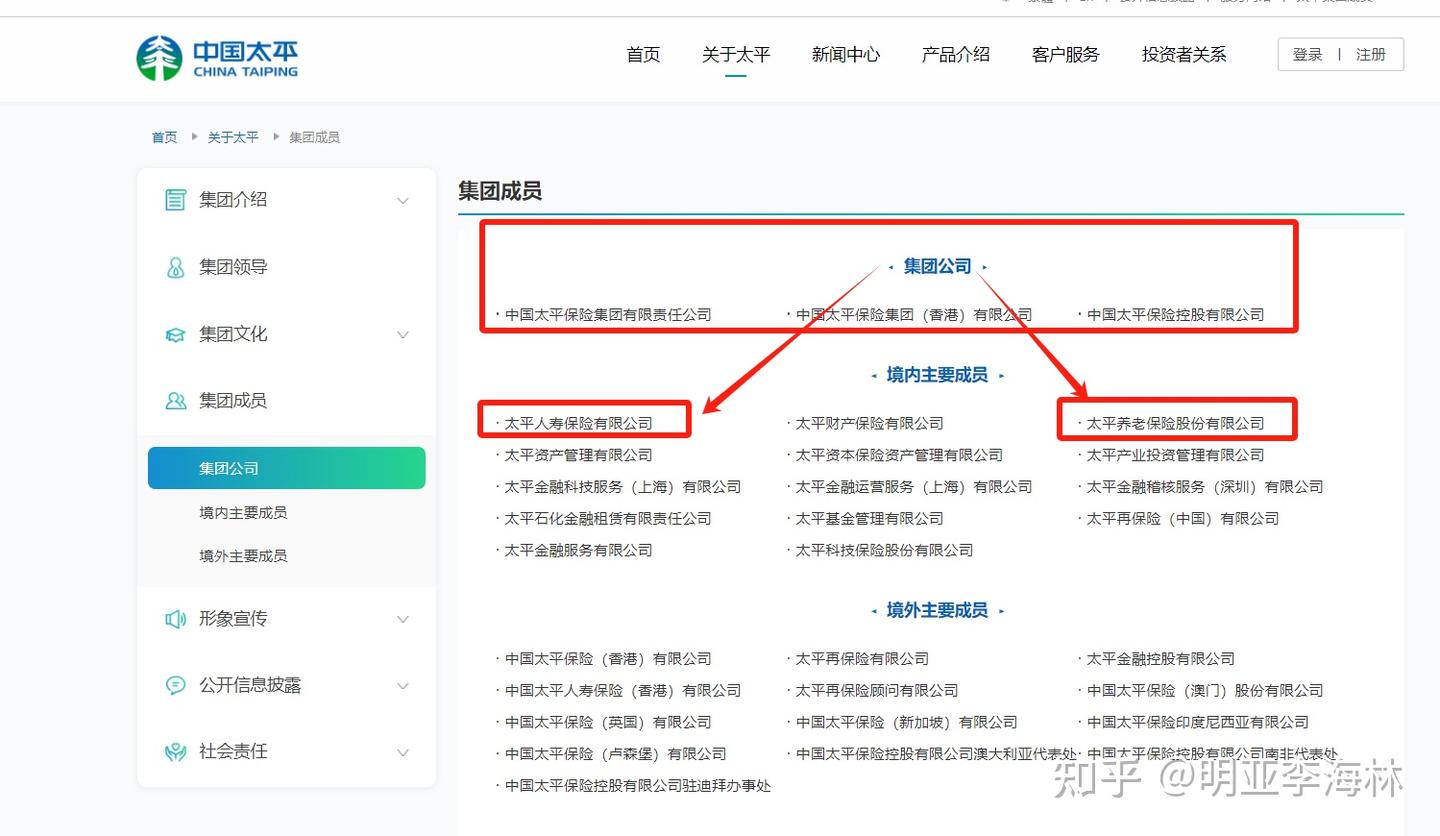Image resolution: width=1440 pixels, height=836 pixels.
Task: Open 首页 in the top navigation
Action: pos(643,54)
